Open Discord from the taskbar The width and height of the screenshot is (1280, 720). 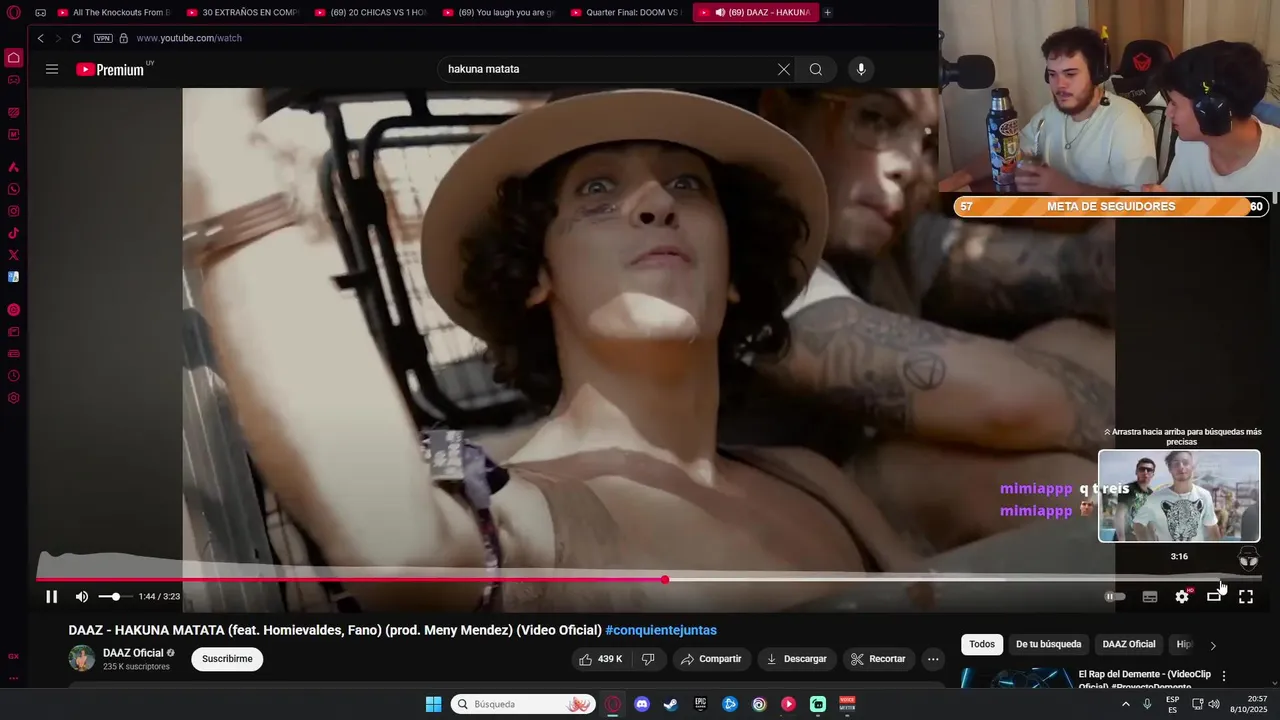click(642, 704)
